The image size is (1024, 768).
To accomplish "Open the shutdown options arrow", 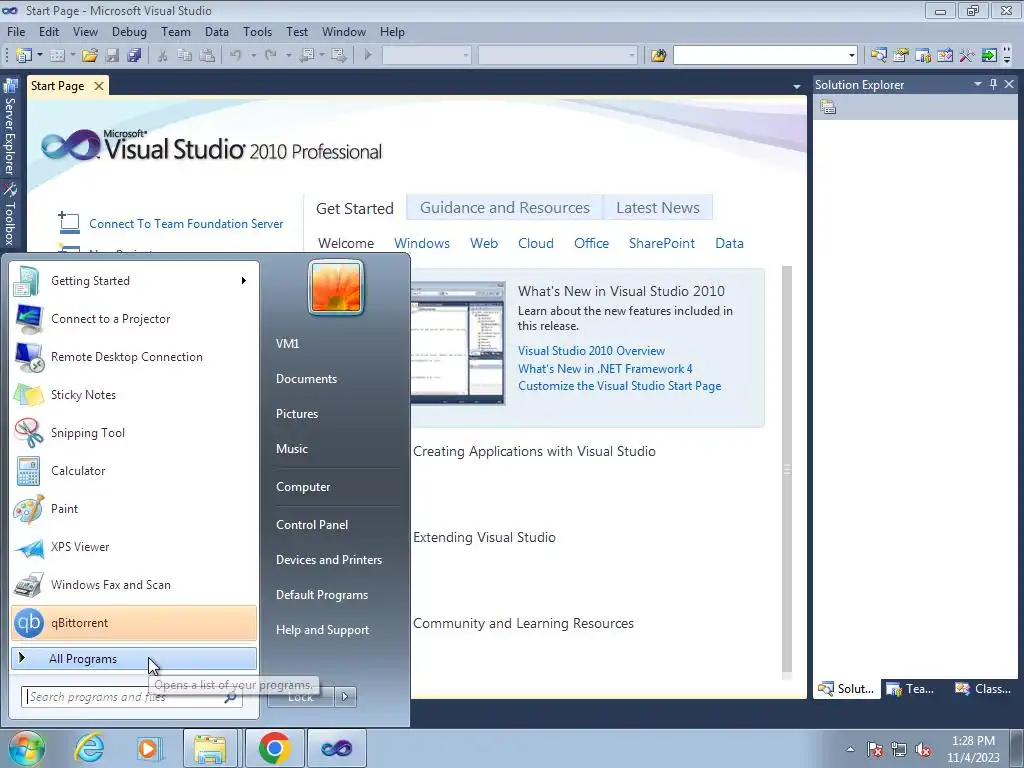I will pos(345,697).
